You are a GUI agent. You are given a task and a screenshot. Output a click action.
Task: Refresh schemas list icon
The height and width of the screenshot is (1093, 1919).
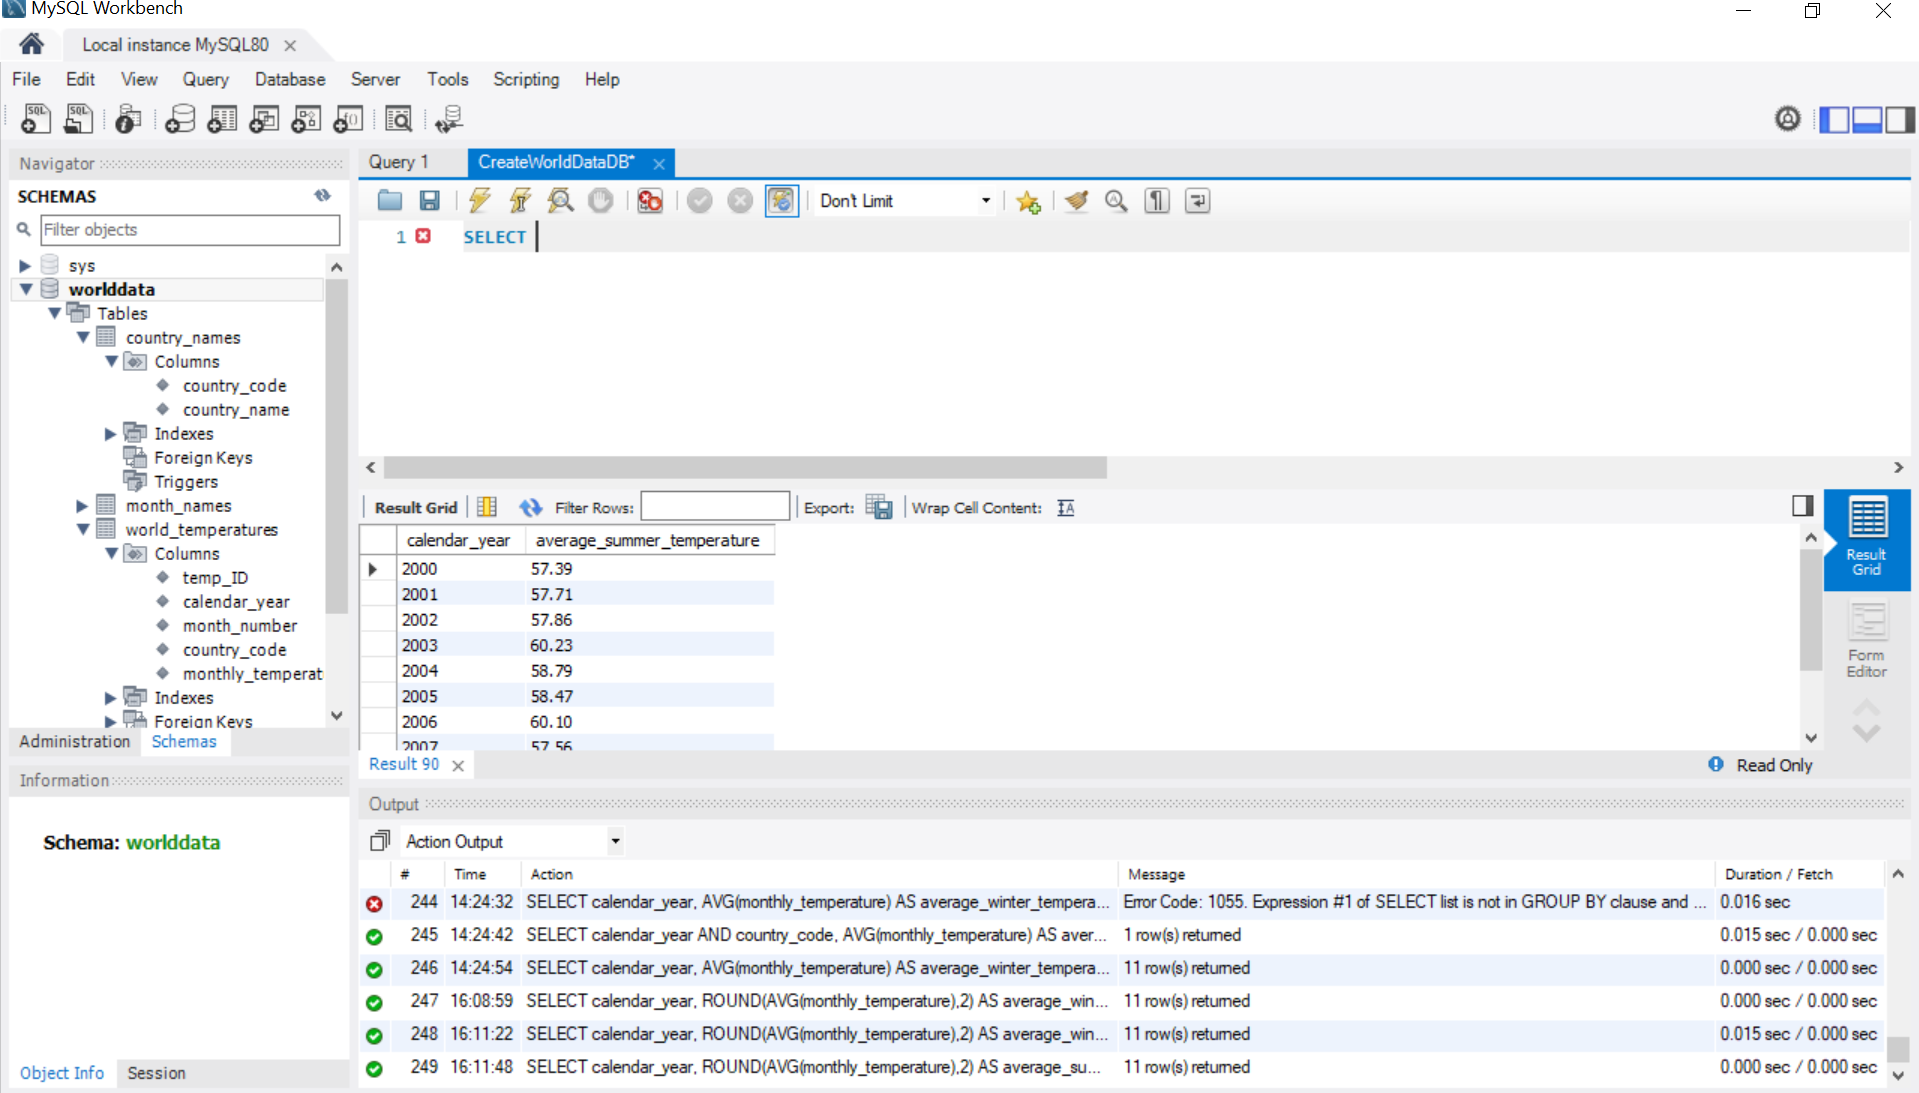pyautogui.click(x=322, y=195)
